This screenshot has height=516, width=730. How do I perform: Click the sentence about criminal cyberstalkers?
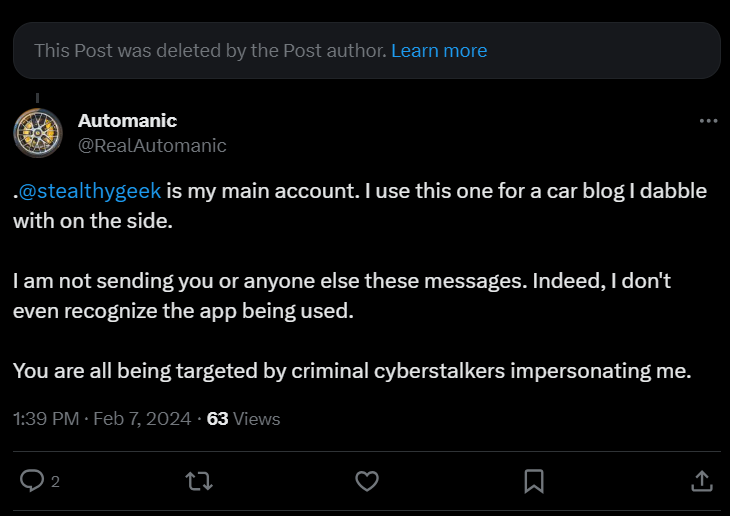click(x=352, y=371)
